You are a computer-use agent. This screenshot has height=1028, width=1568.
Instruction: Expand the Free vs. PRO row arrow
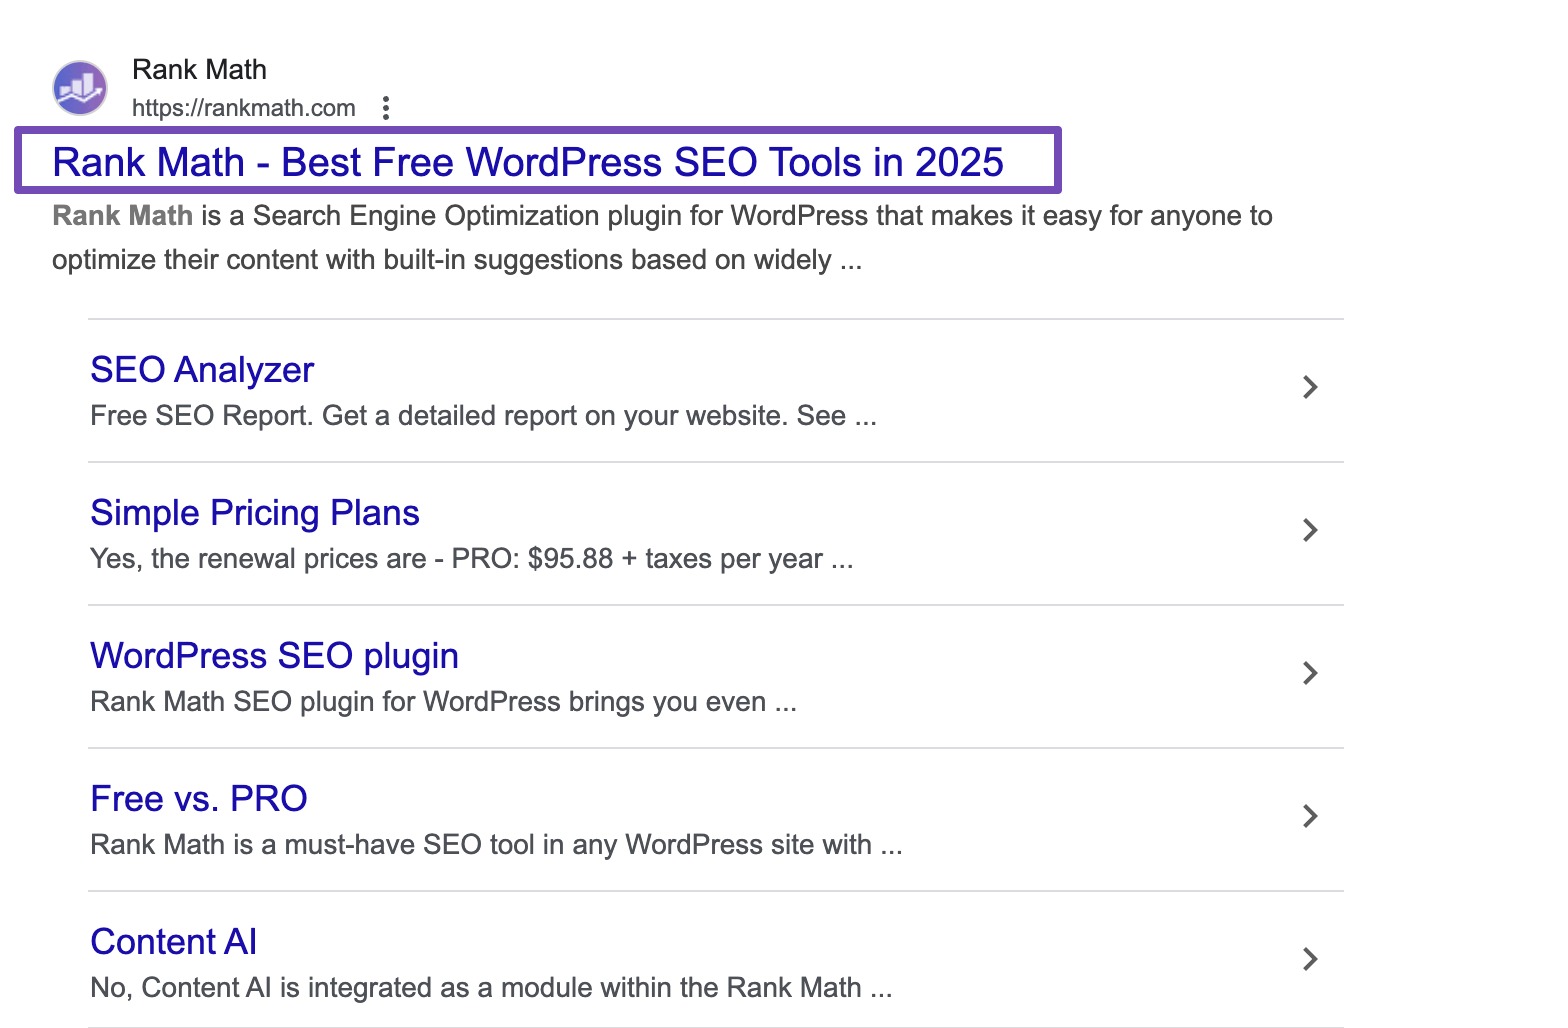(1310, 816)
